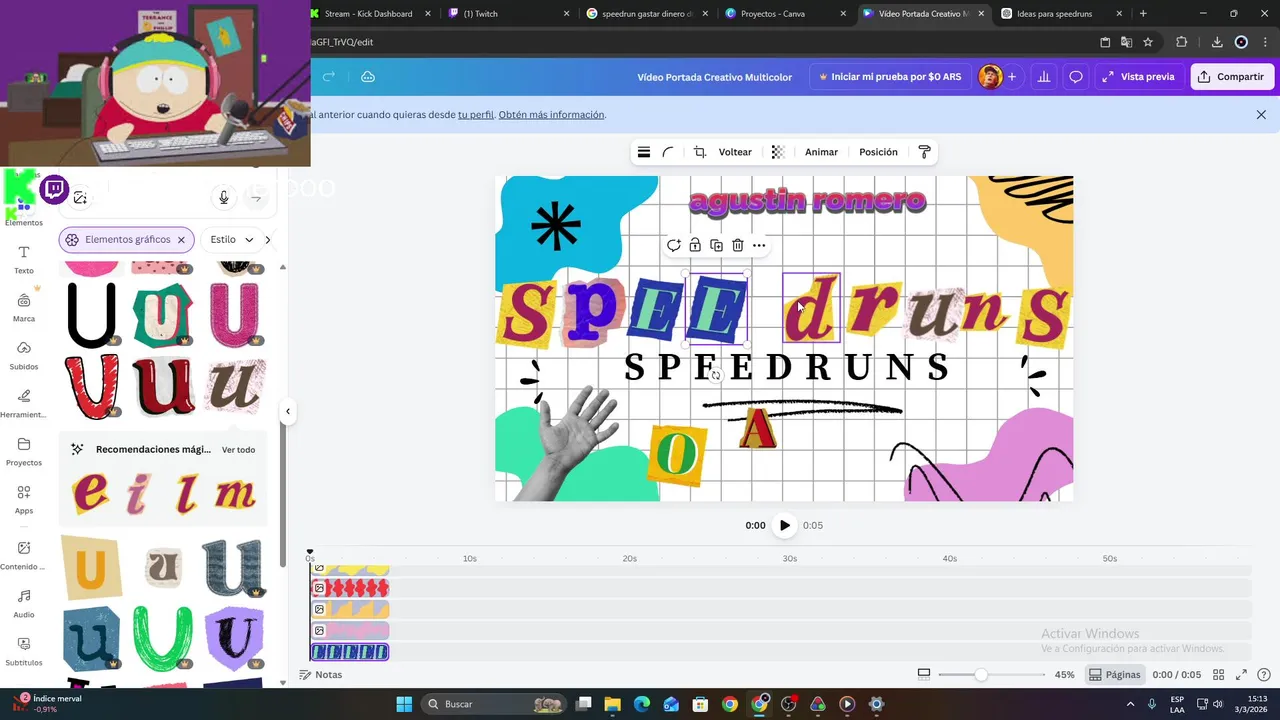Open the Audio panel in sidebar

(x=24, y=603)
